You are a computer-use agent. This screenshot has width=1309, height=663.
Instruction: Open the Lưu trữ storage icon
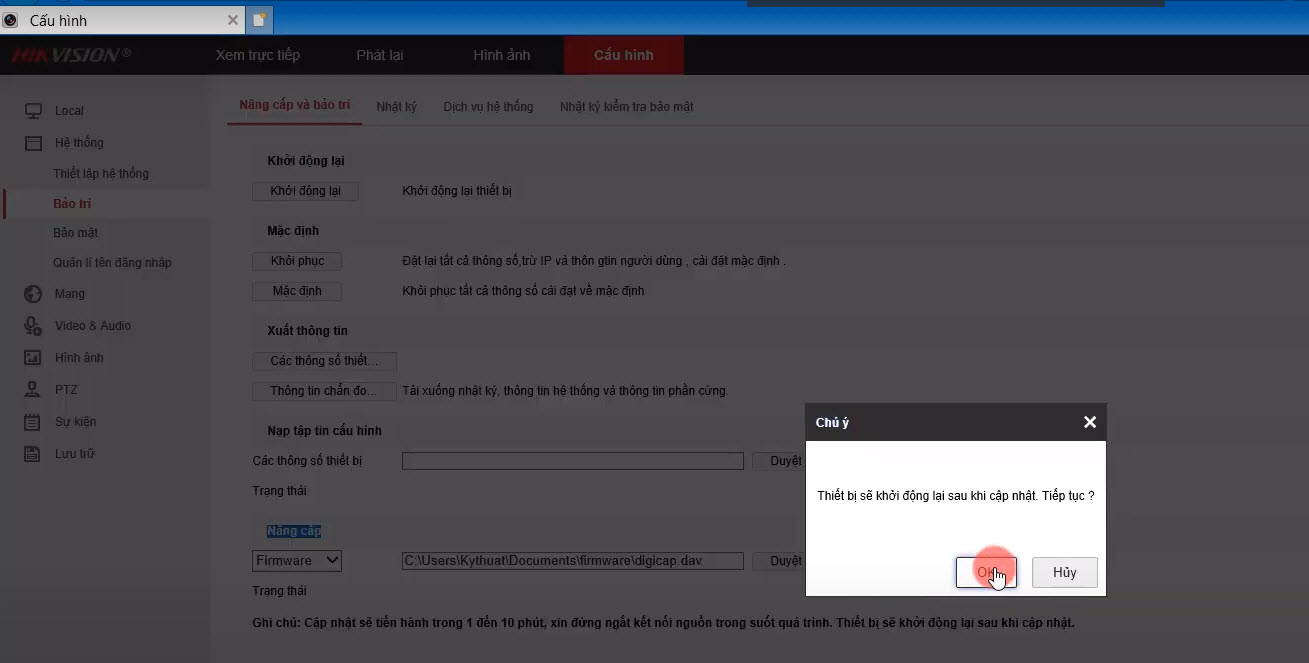[x=34, y=454]
